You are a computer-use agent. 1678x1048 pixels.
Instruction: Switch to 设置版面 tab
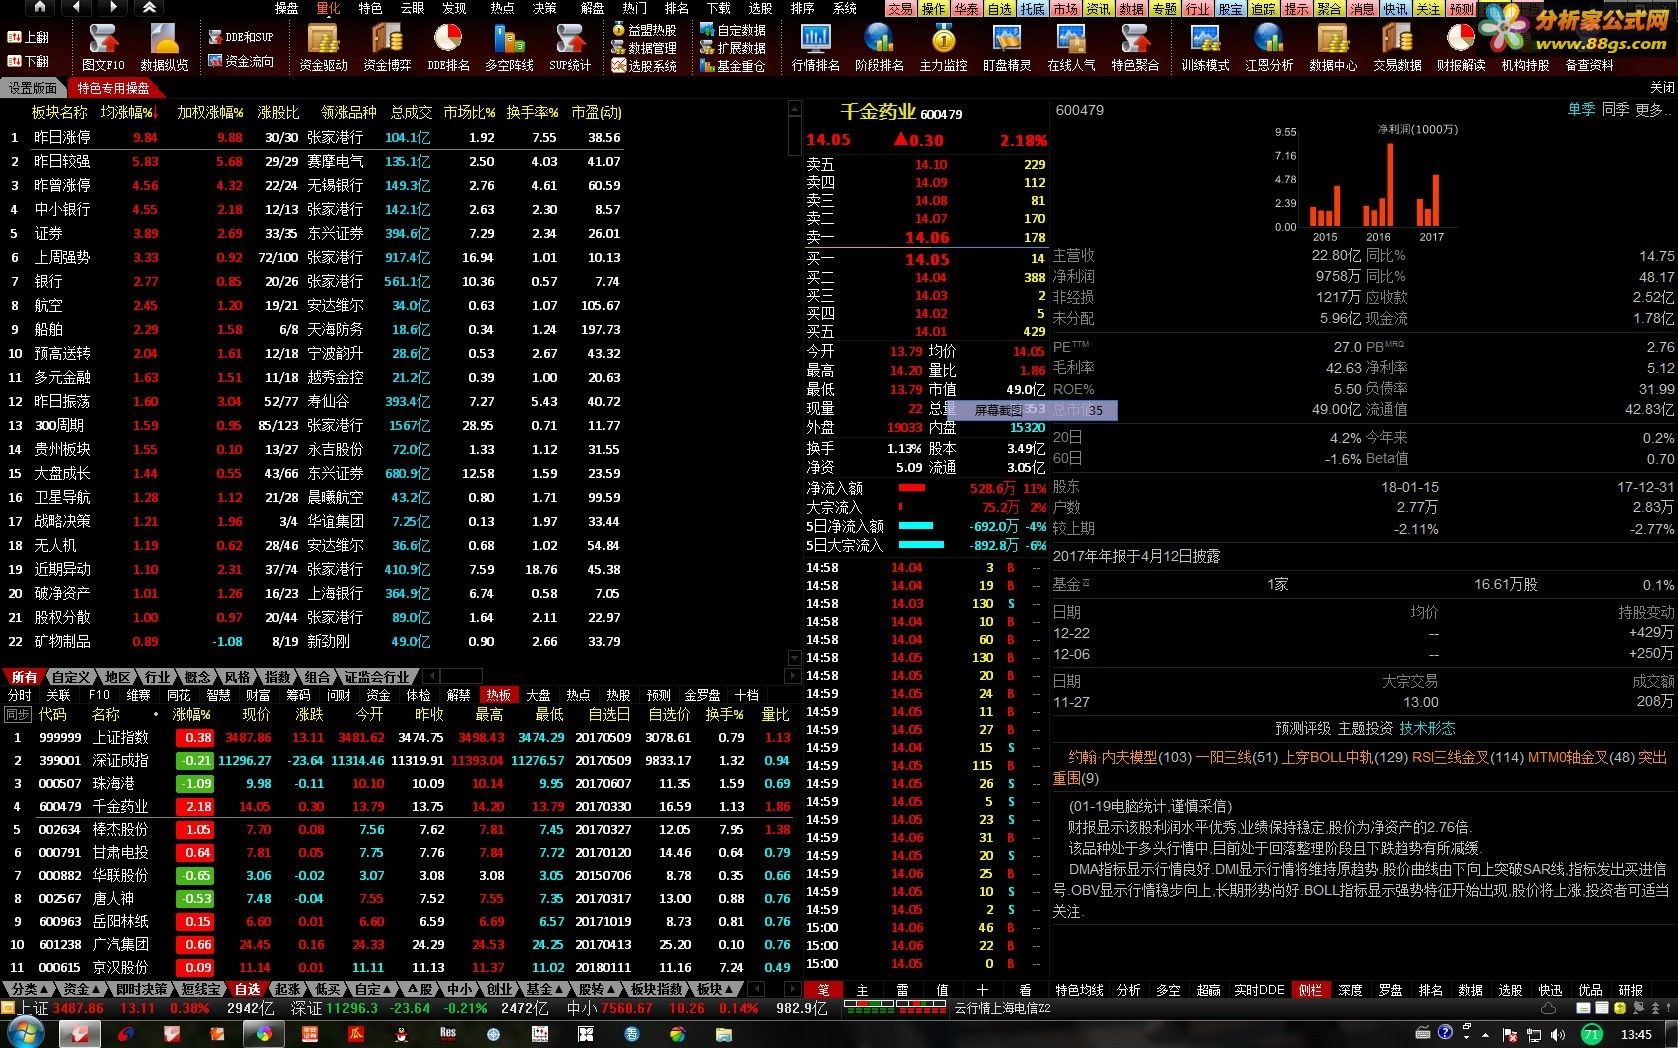click(x=33, y=88)
